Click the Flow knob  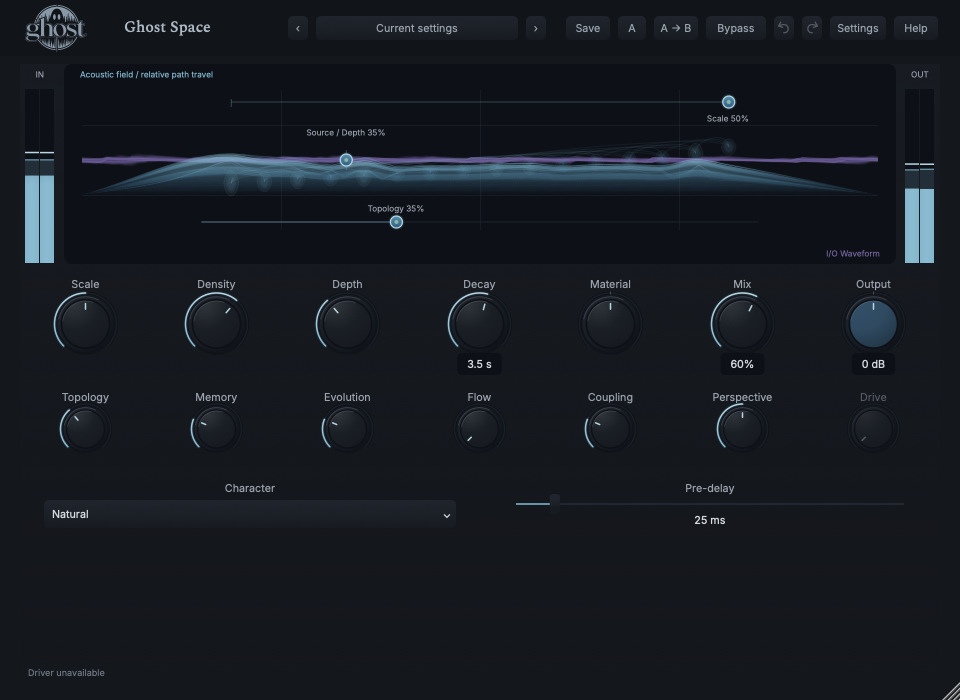click(x=479, y=429)
